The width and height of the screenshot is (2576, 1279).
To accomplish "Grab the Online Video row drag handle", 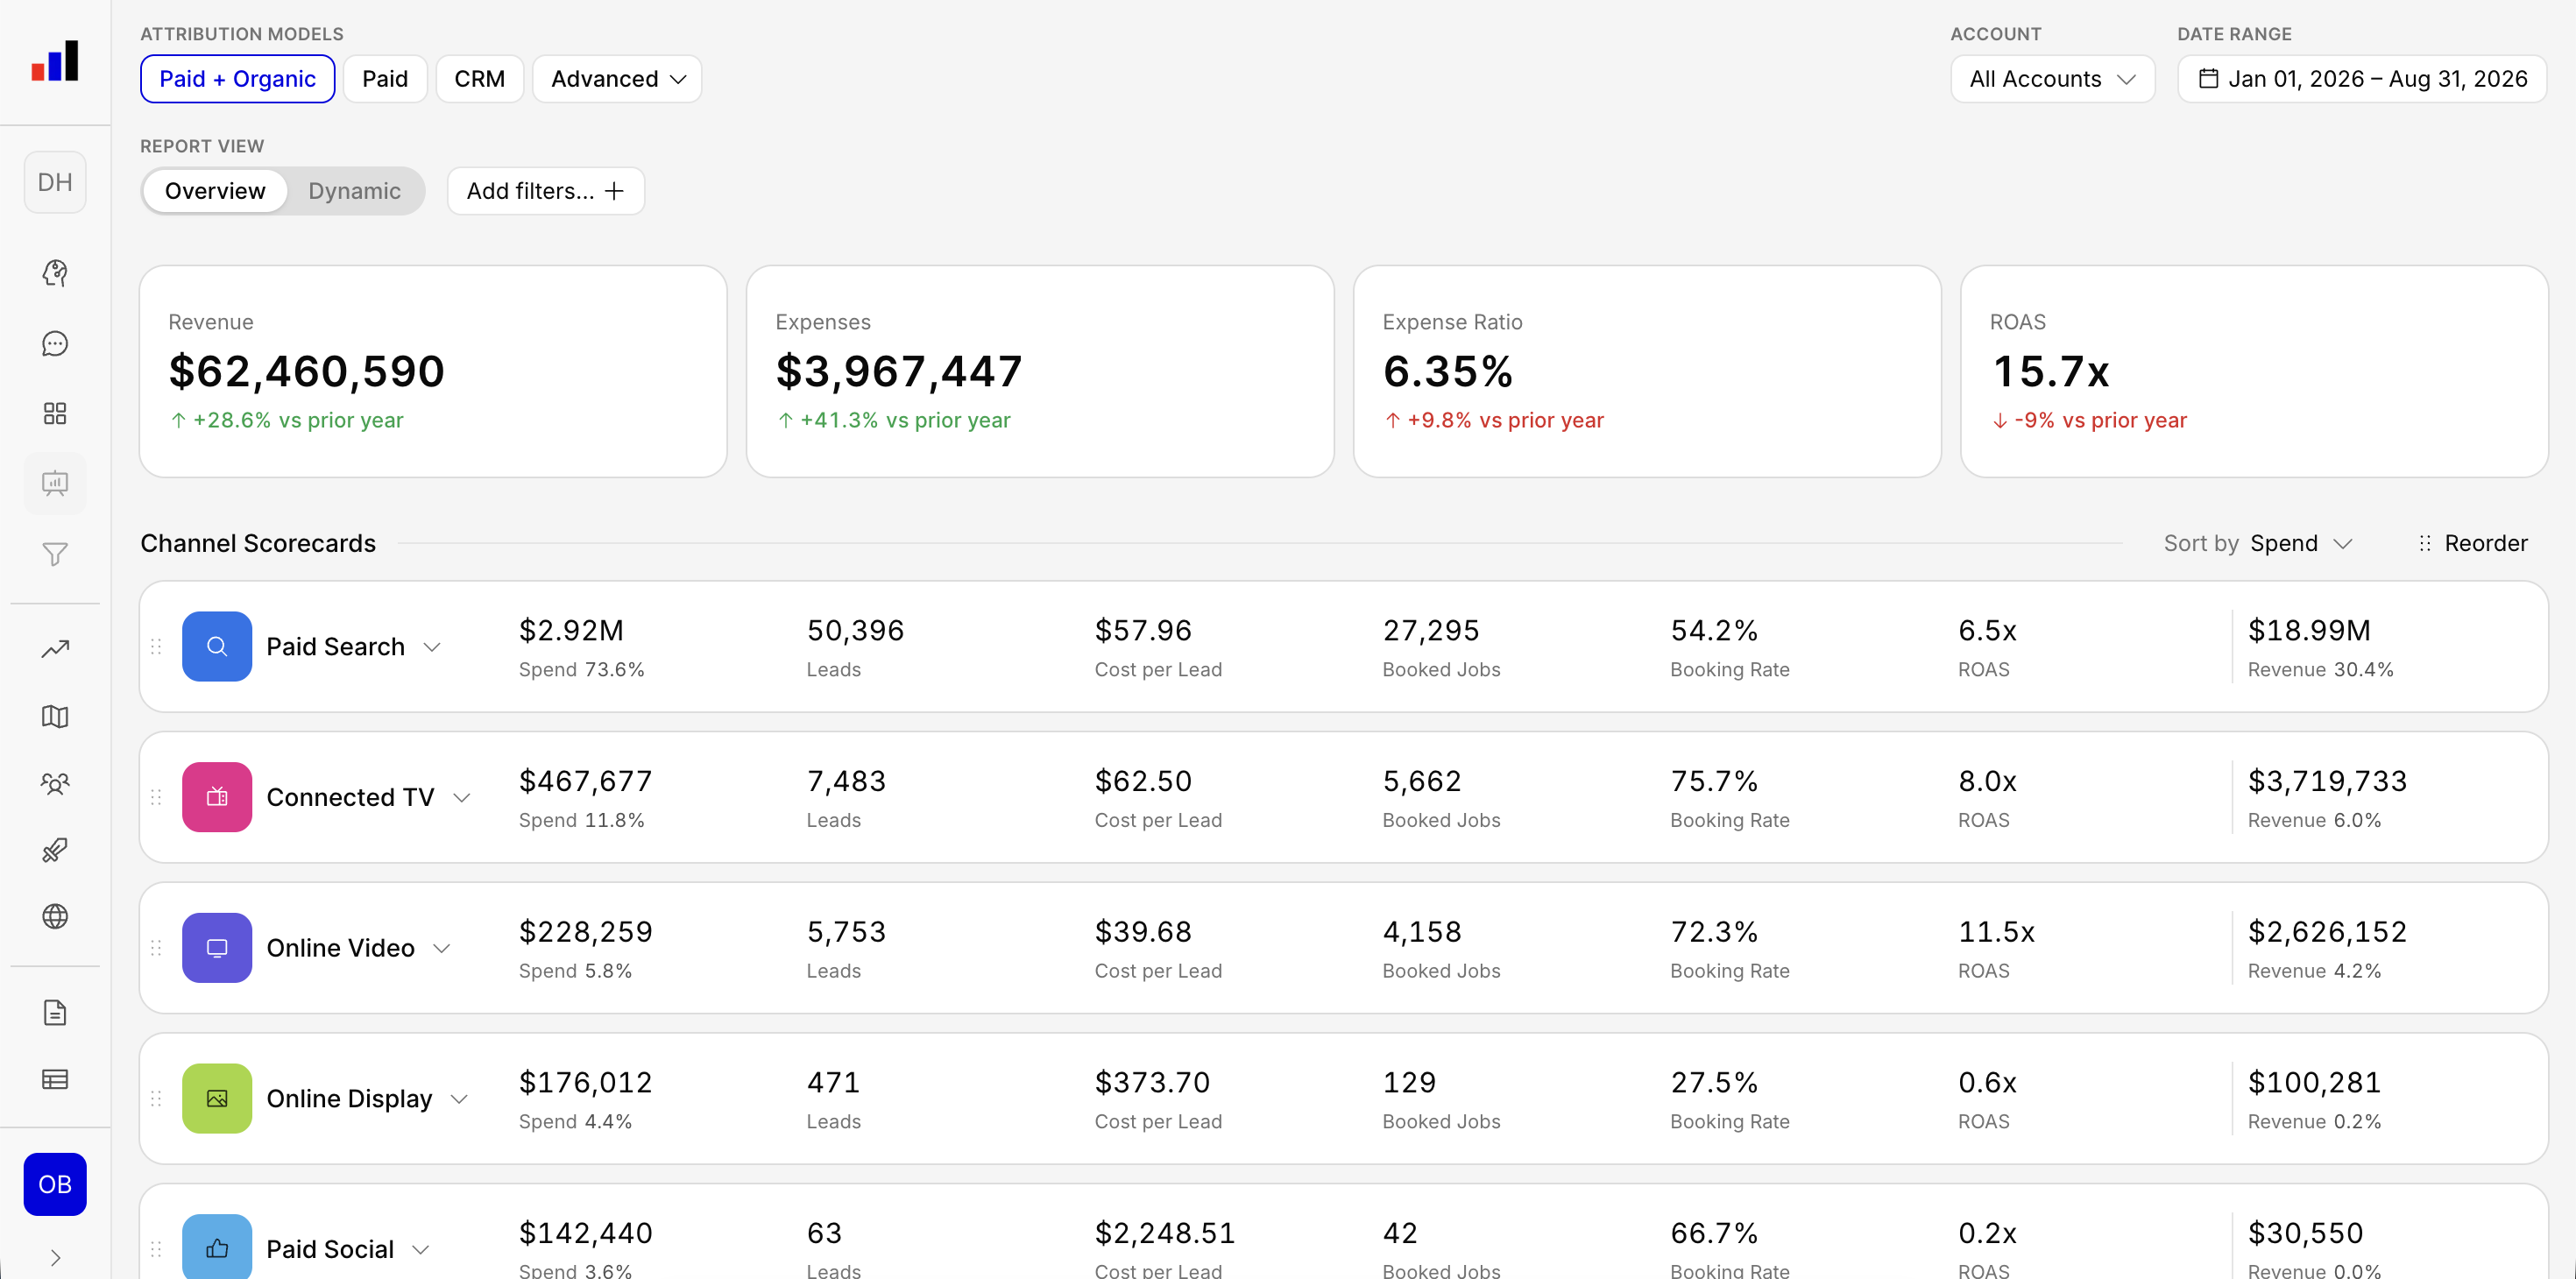I will (x=156, y=948).
